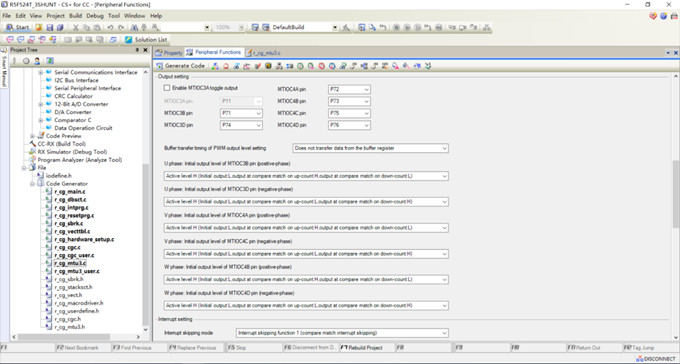
Task: Select RX Simulator (Debug Tool) tree node
Action: coord(72,152)
